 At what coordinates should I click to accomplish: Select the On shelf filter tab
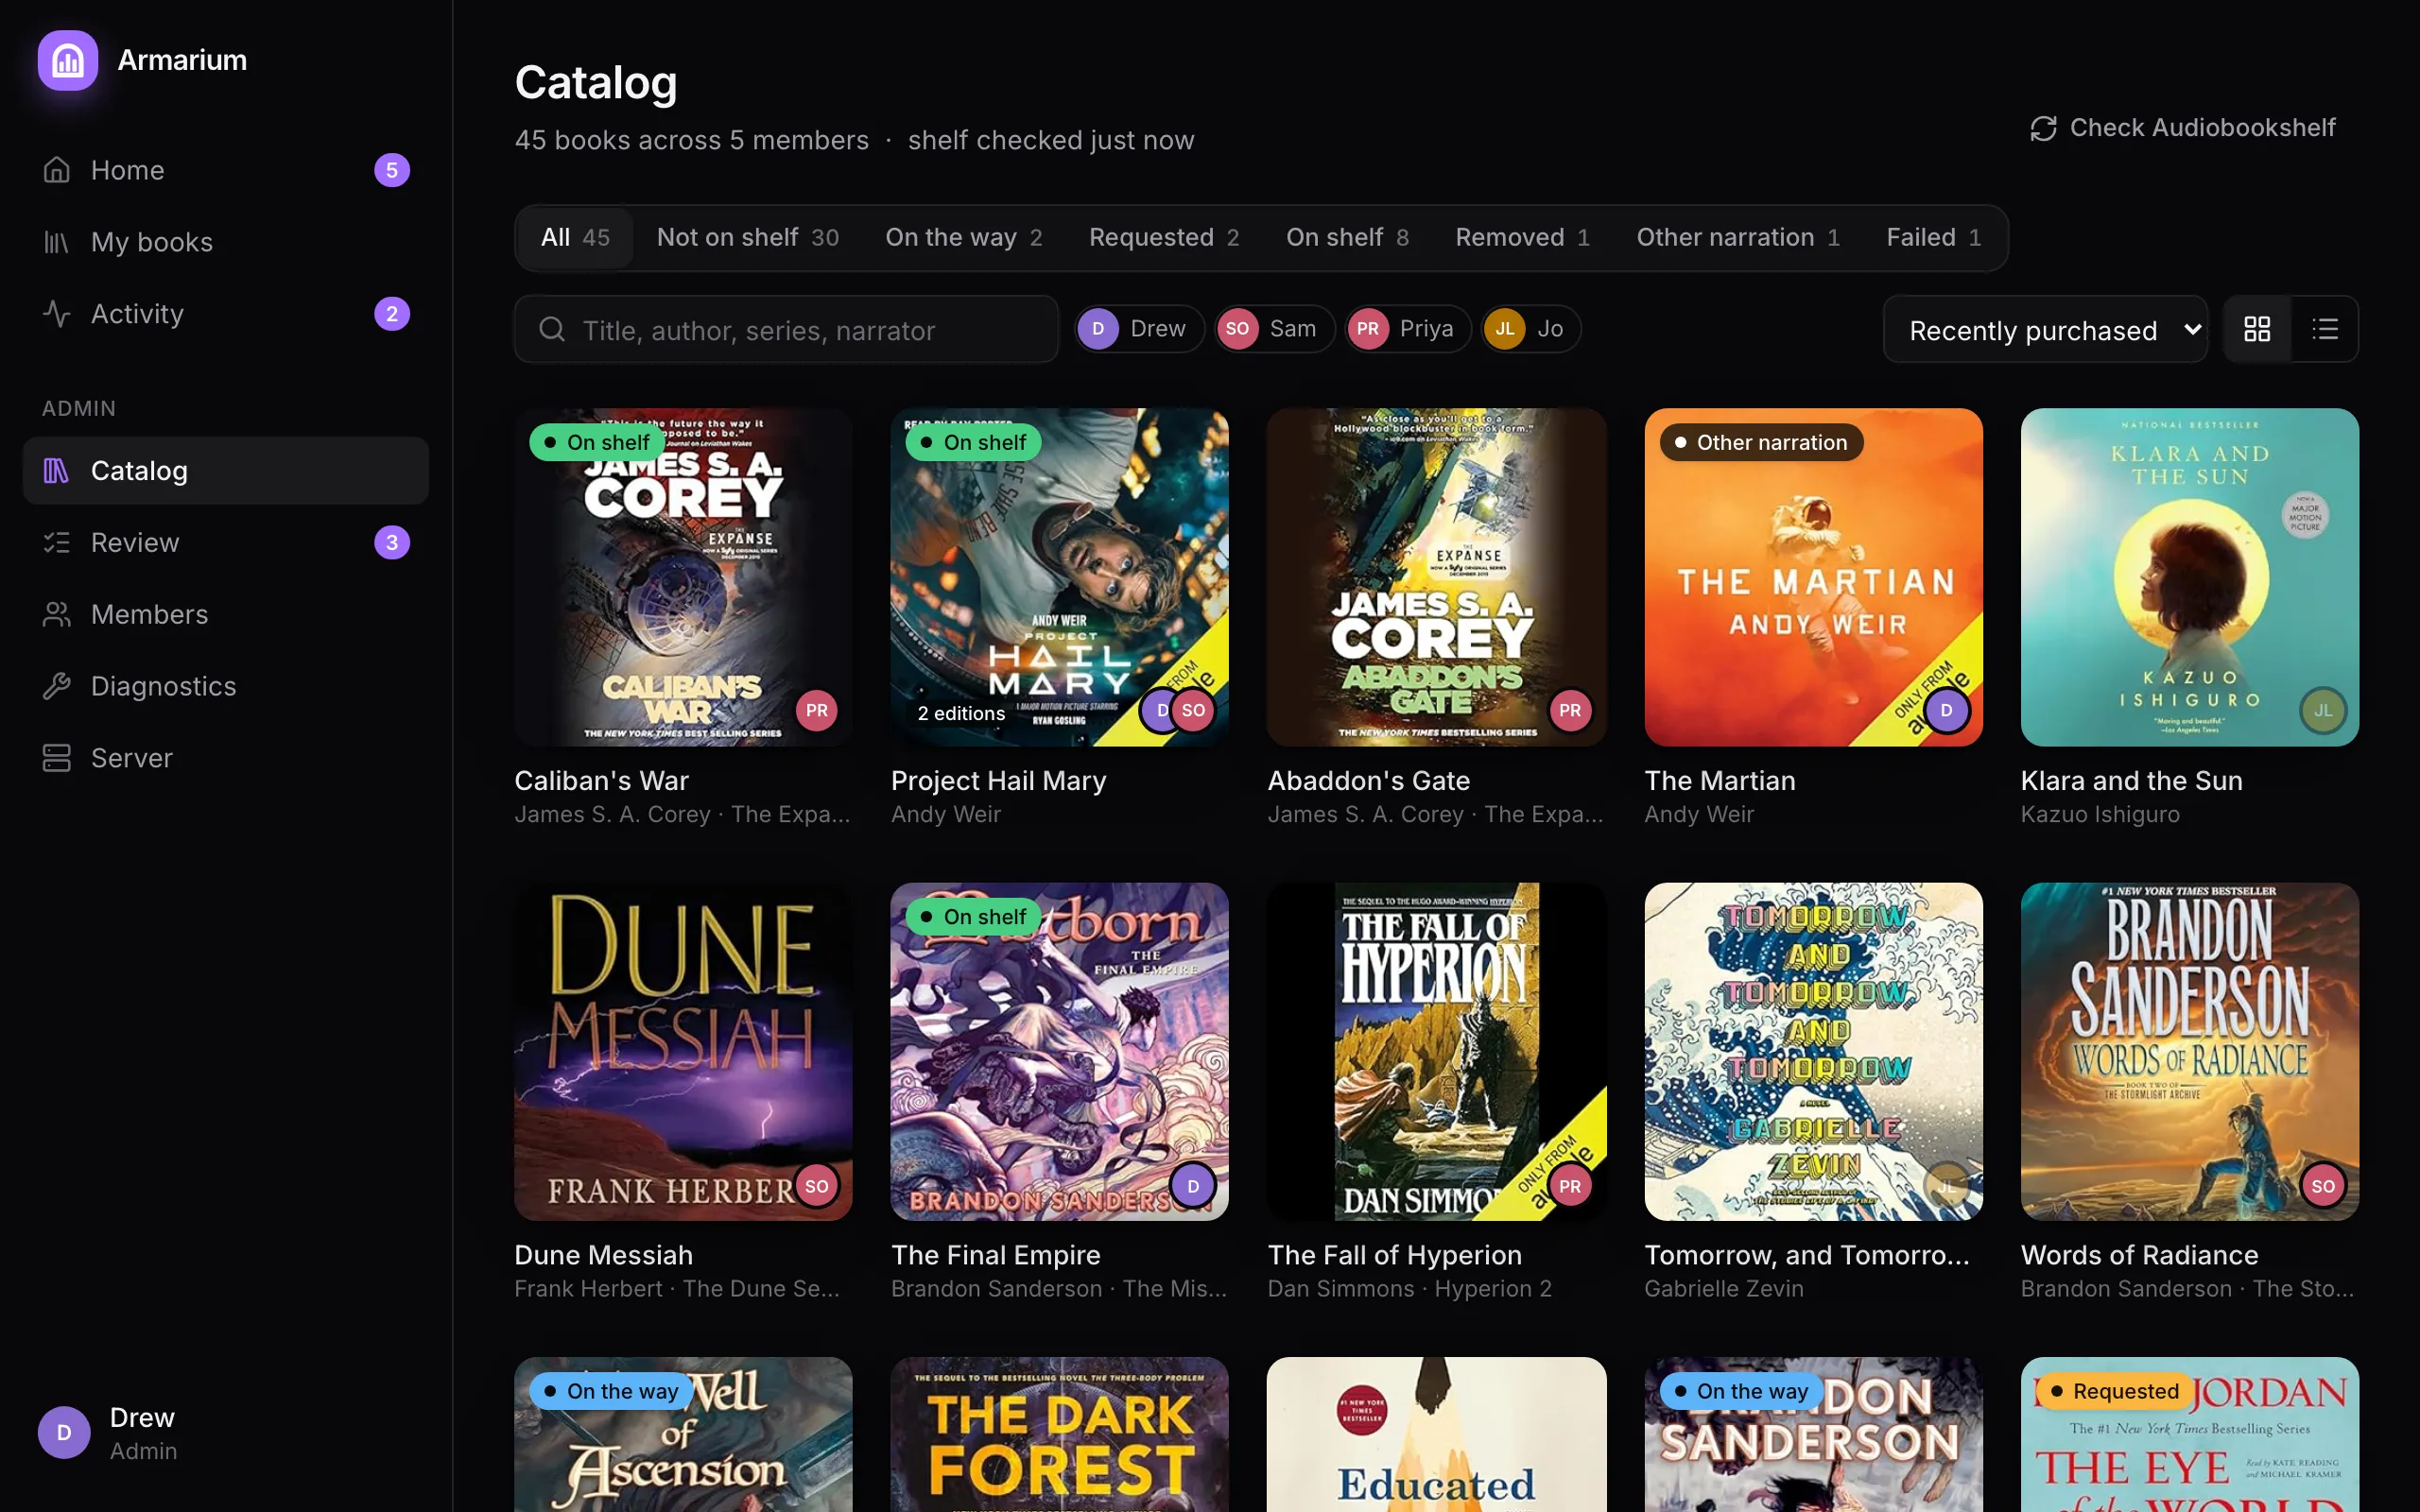tap(1347, 238)
